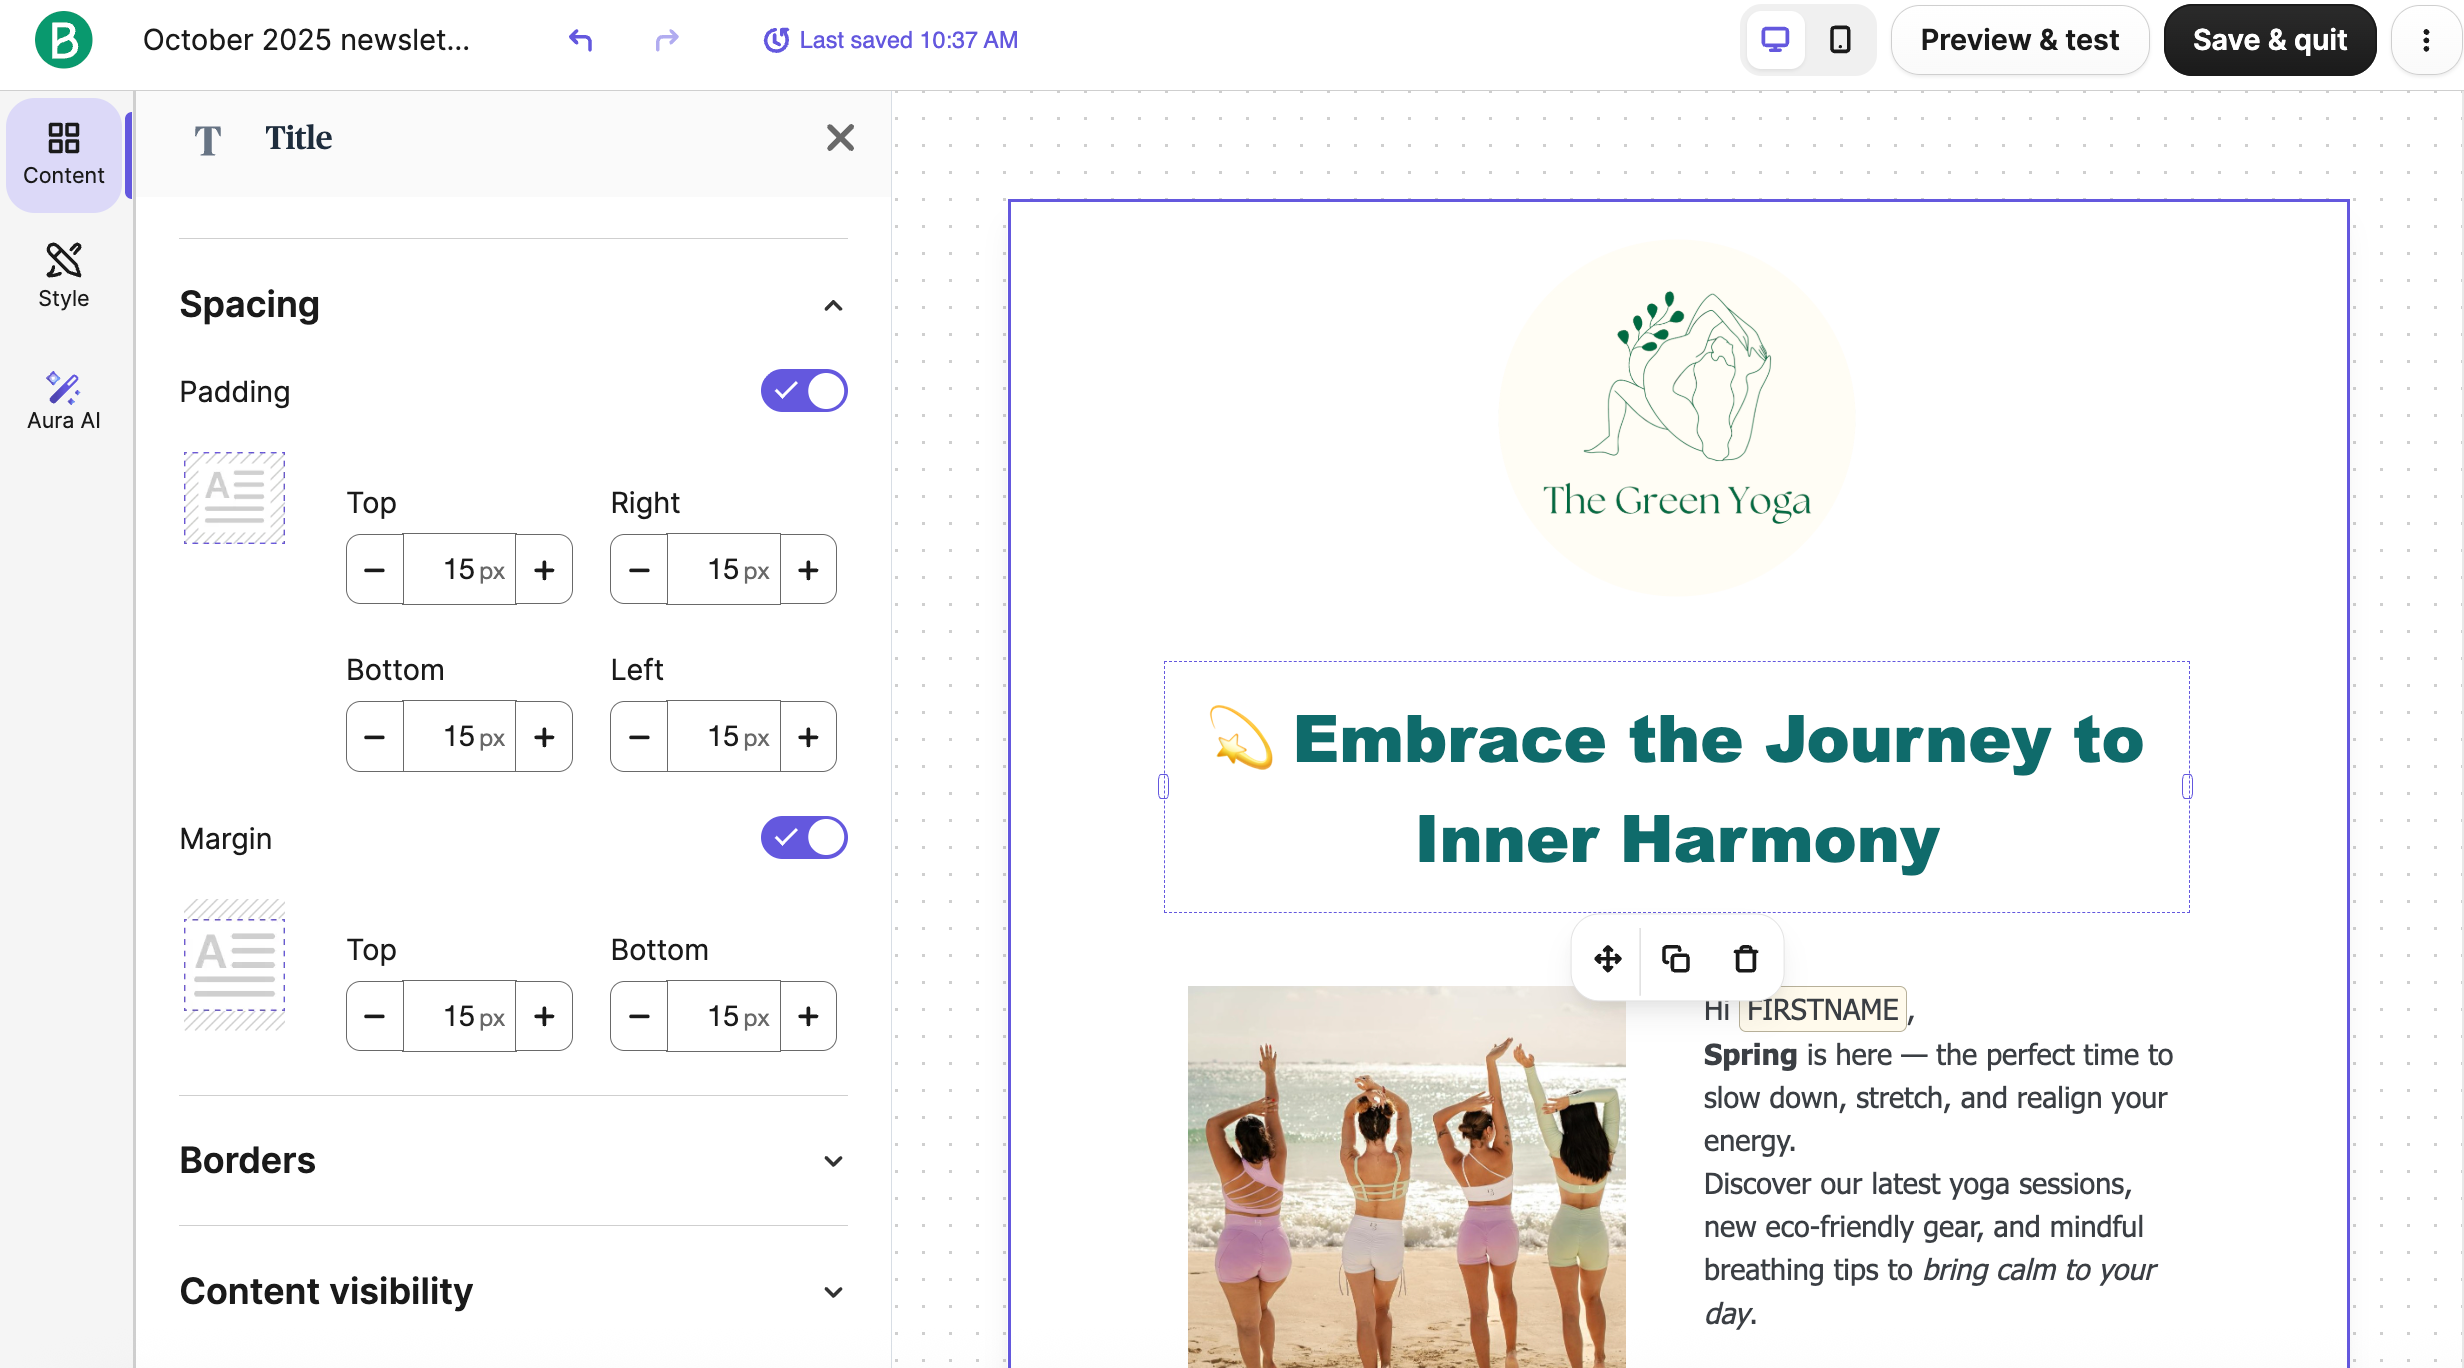Collapse the Spacing section
The width and height of the screenshot is (2464, 1368).
[833, 305]
